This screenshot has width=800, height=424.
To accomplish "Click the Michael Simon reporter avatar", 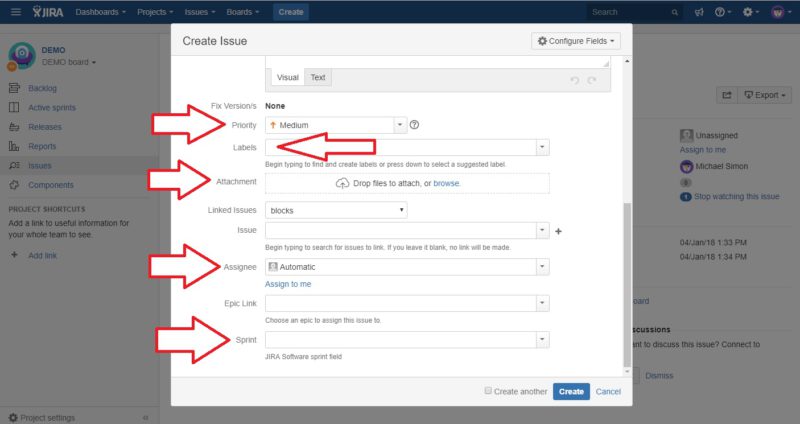I will 686,166.
